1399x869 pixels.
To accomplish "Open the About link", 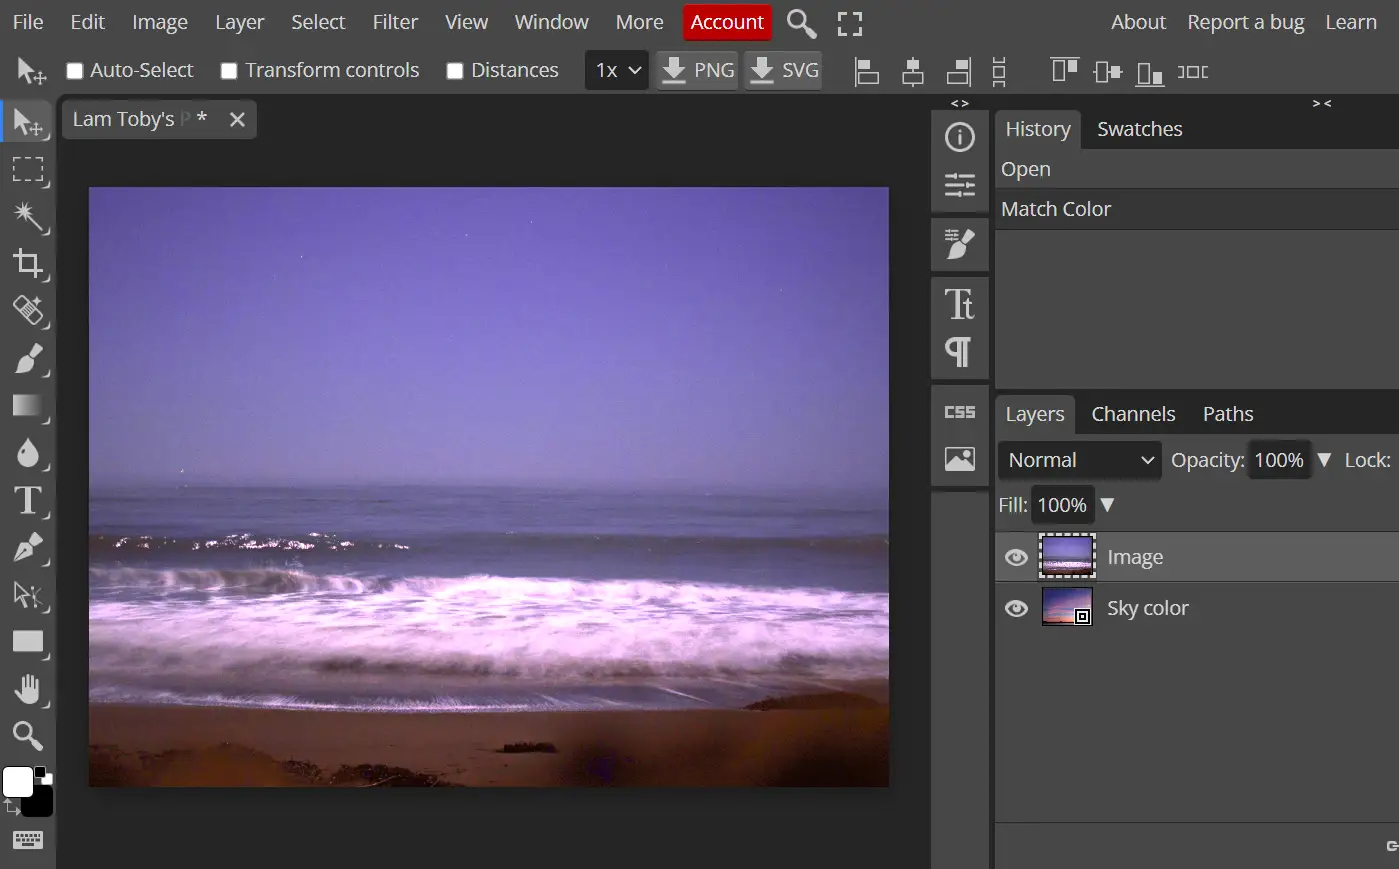I will pyautogui.click(x=1138, y=22).
